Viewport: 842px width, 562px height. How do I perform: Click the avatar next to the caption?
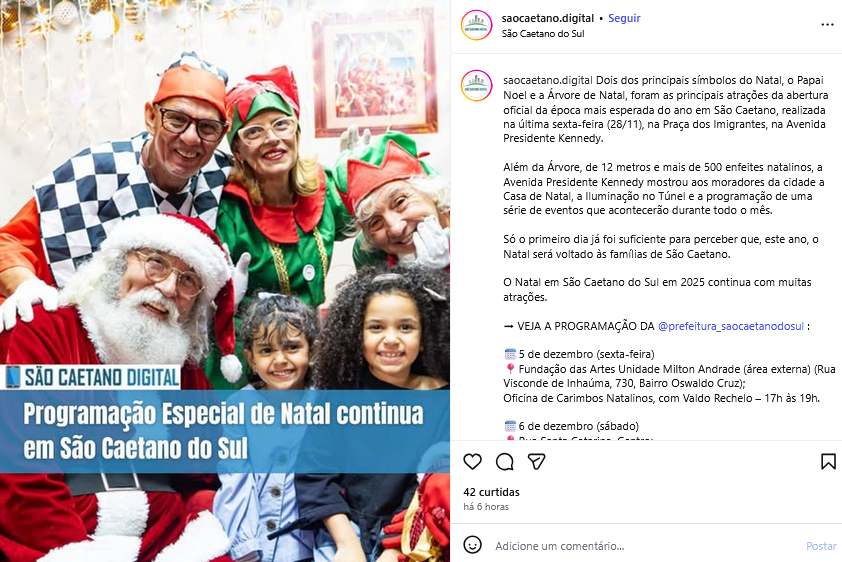(x=476, y=85)
